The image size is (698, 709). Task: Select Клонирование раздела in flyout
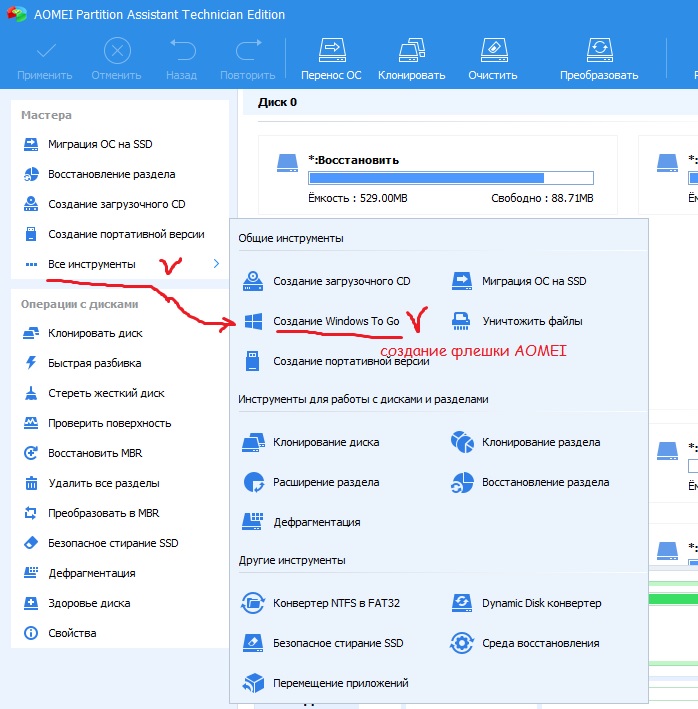click(x=541, y=442)
